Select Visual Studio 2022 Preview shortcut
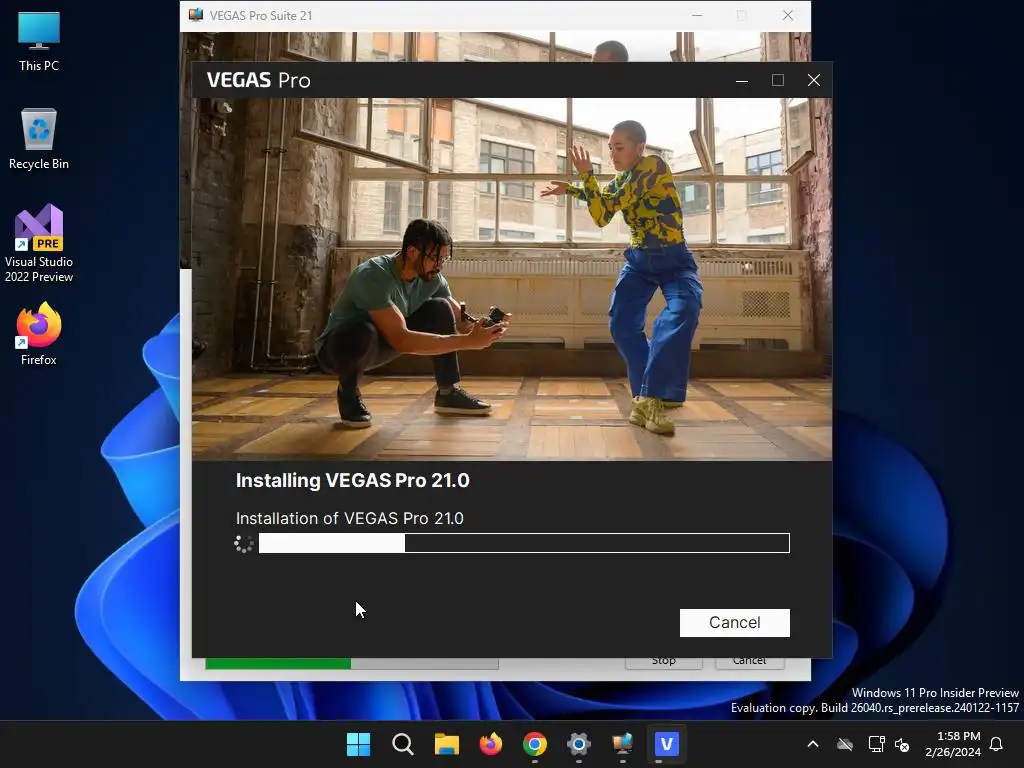Viewport: 1024px width, 768px height. point(39,243)
